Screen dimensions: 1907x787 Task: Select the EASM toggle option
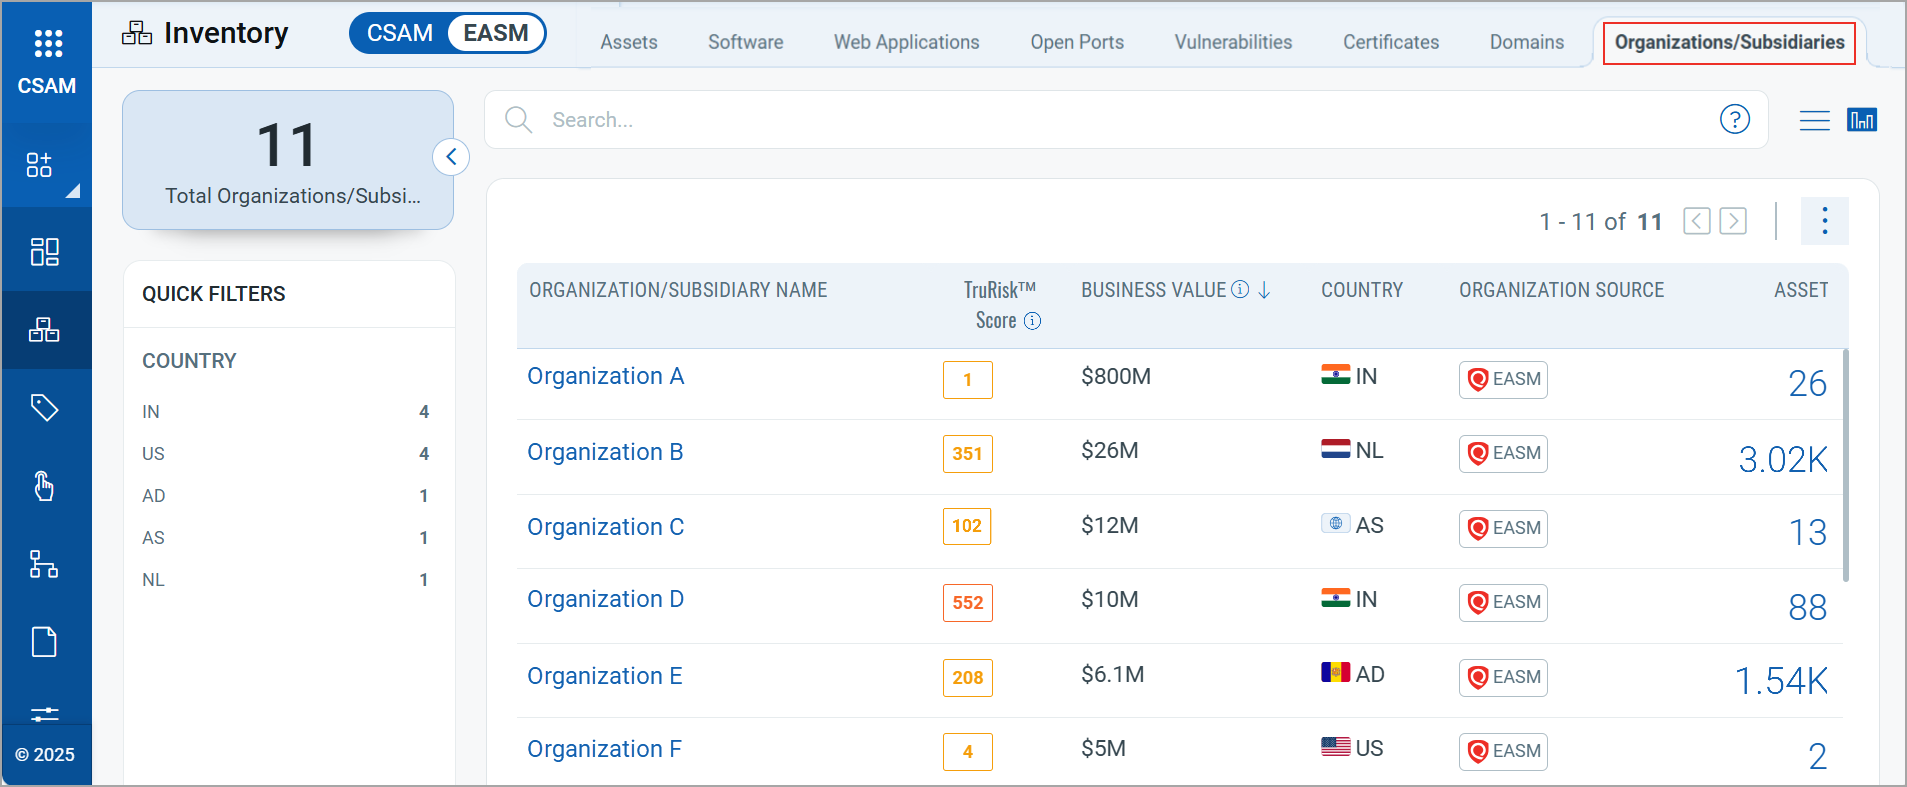click(x=495, y=33)
